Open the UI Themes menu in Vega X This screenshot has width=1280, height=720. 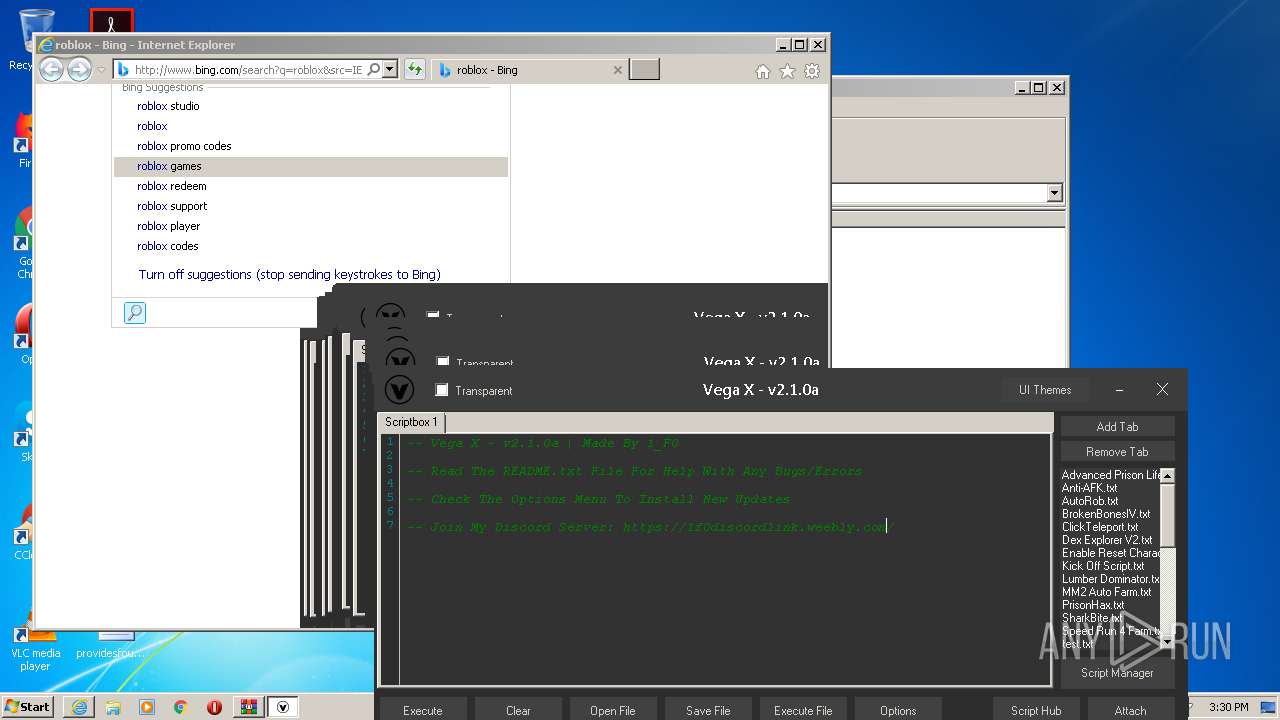pos(1045,390)
